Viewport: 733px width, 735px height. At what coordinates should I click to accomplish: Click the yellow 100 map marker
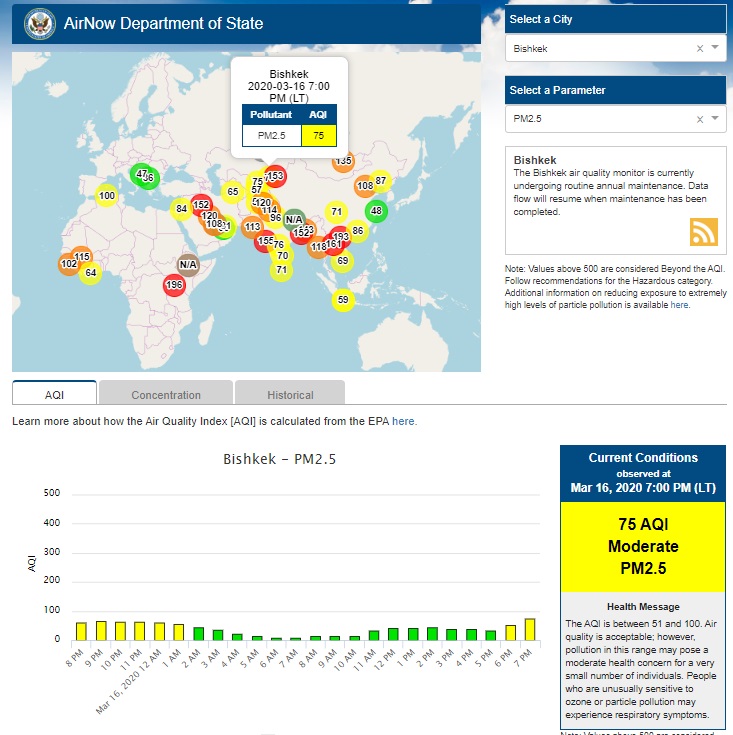[107, 196]
